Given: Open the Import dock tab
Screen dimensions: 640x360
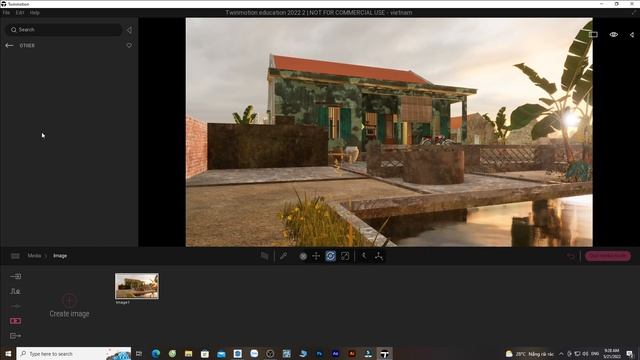Looking at the screenshot, I should (x=16, y=276).
